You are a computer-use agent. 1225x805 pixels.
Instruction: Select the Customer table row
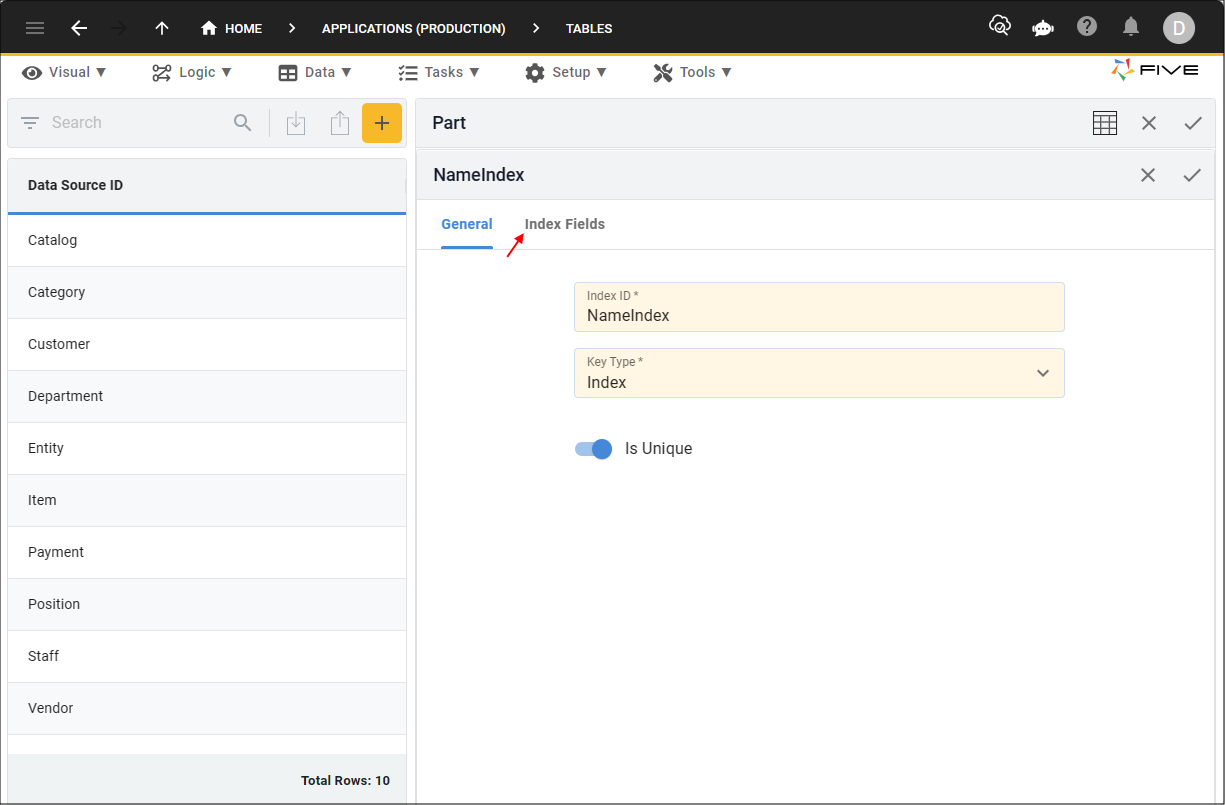pyautogui.click(x=207, y=344)
